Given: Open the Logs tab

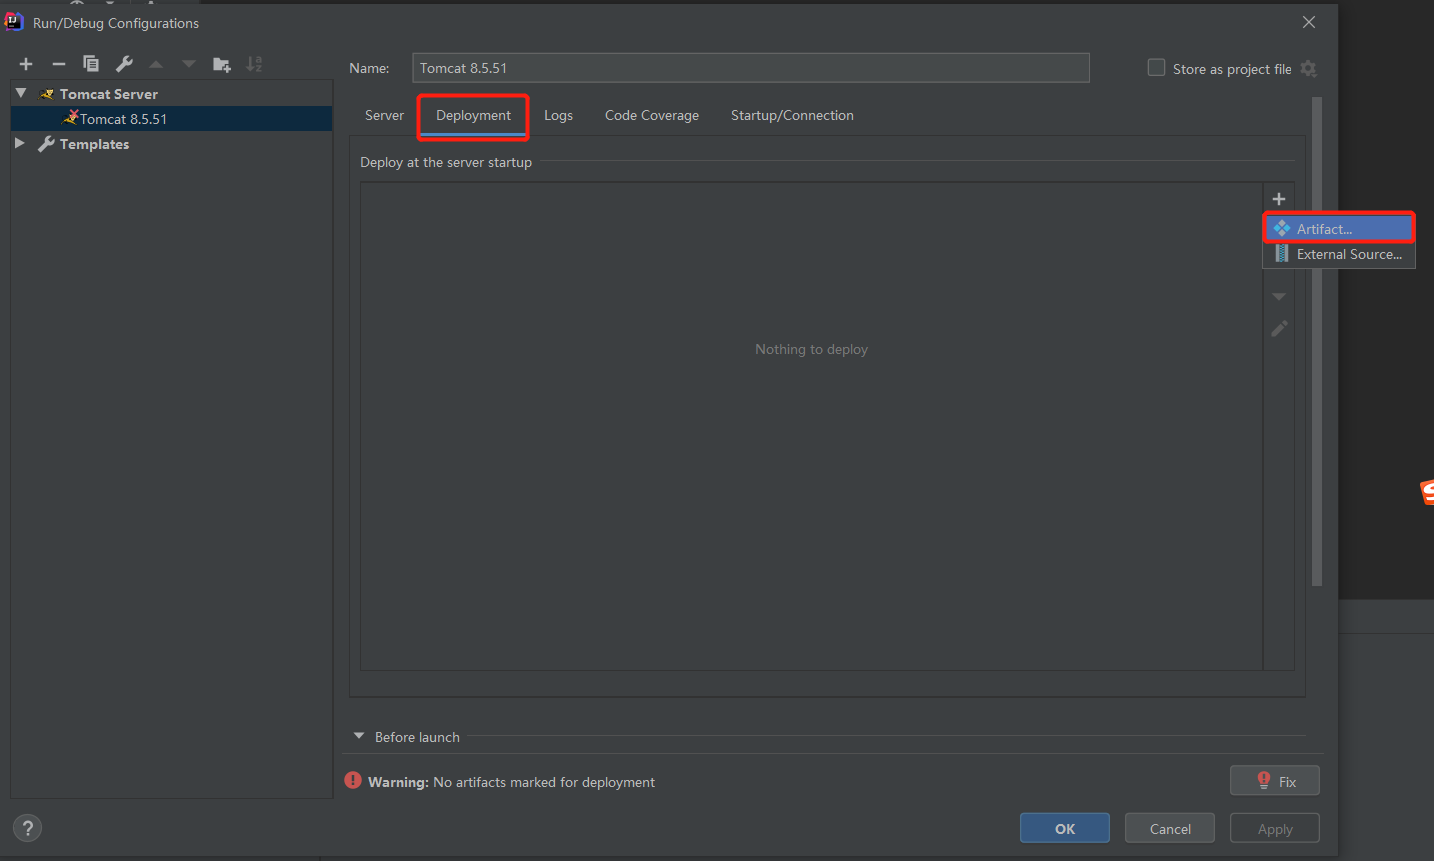Looking at the screenshot, I should pos(558,115).
